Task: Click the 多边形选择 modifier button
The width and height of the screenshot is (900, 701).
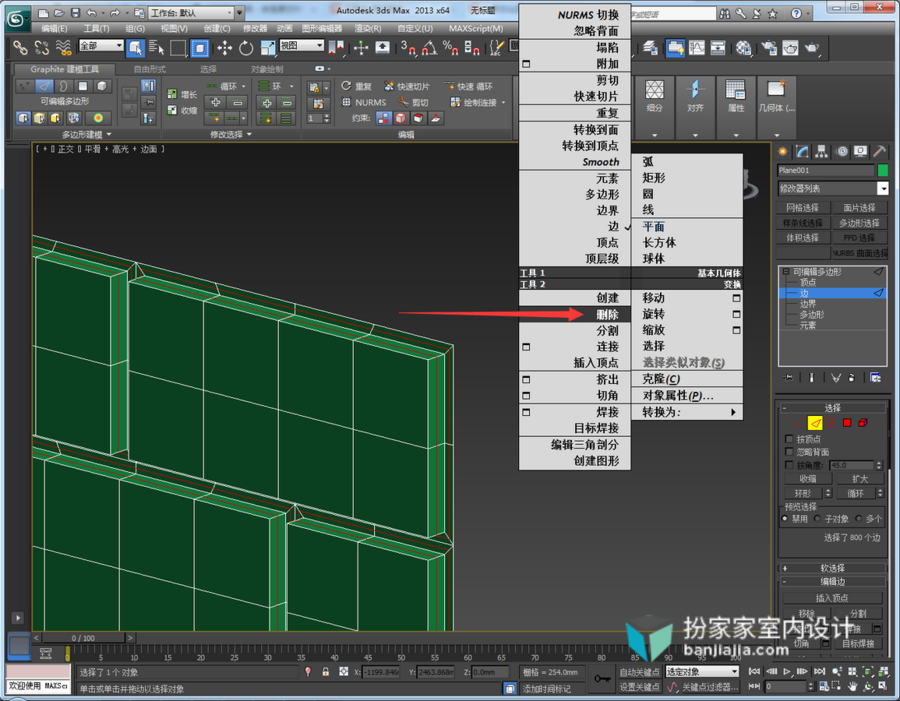Action: tap(859, 223)
